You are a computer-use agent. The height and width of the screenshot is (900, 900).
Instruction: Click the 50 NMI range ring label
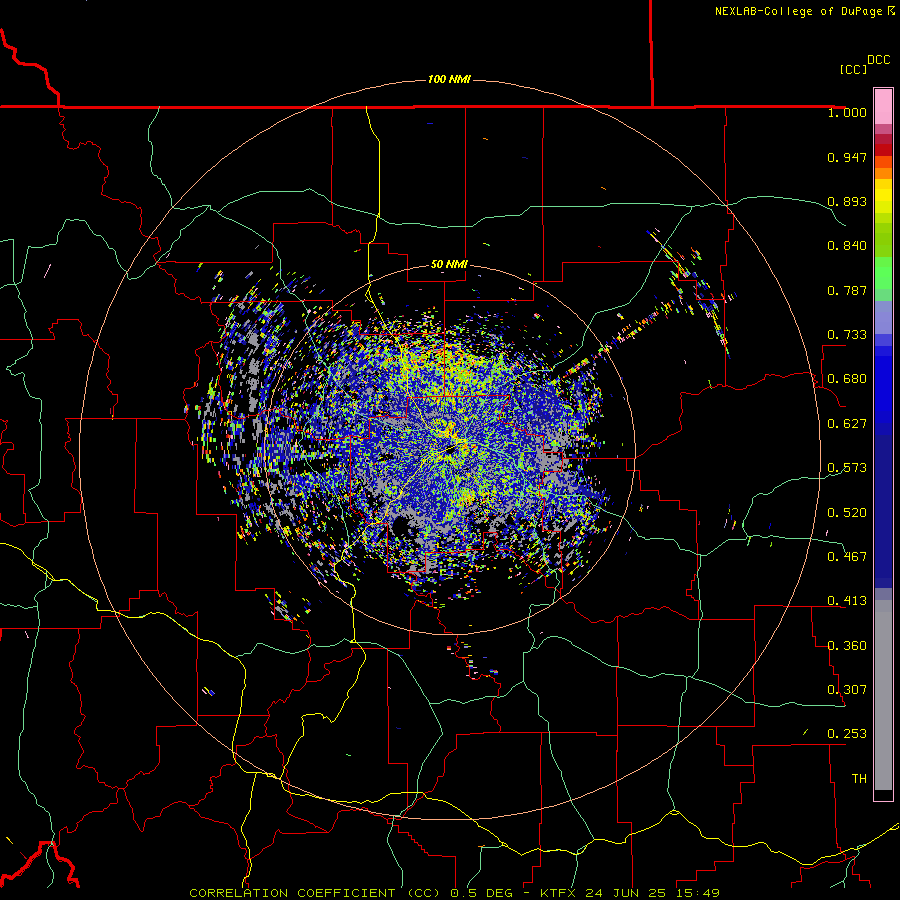449,264
